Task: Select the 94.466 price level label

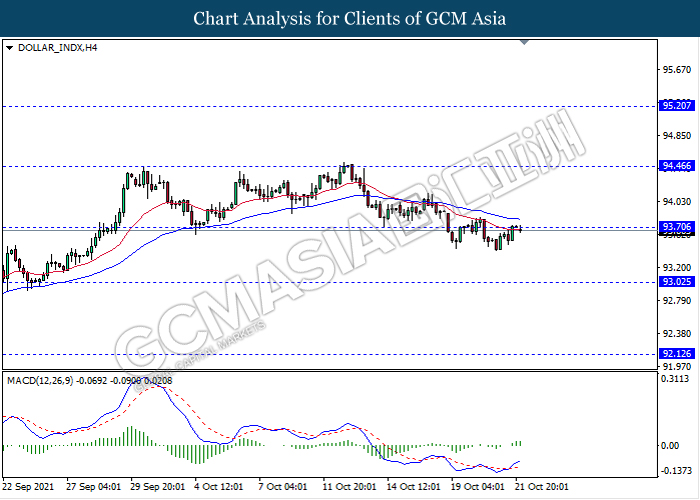Action: (677, 166)
